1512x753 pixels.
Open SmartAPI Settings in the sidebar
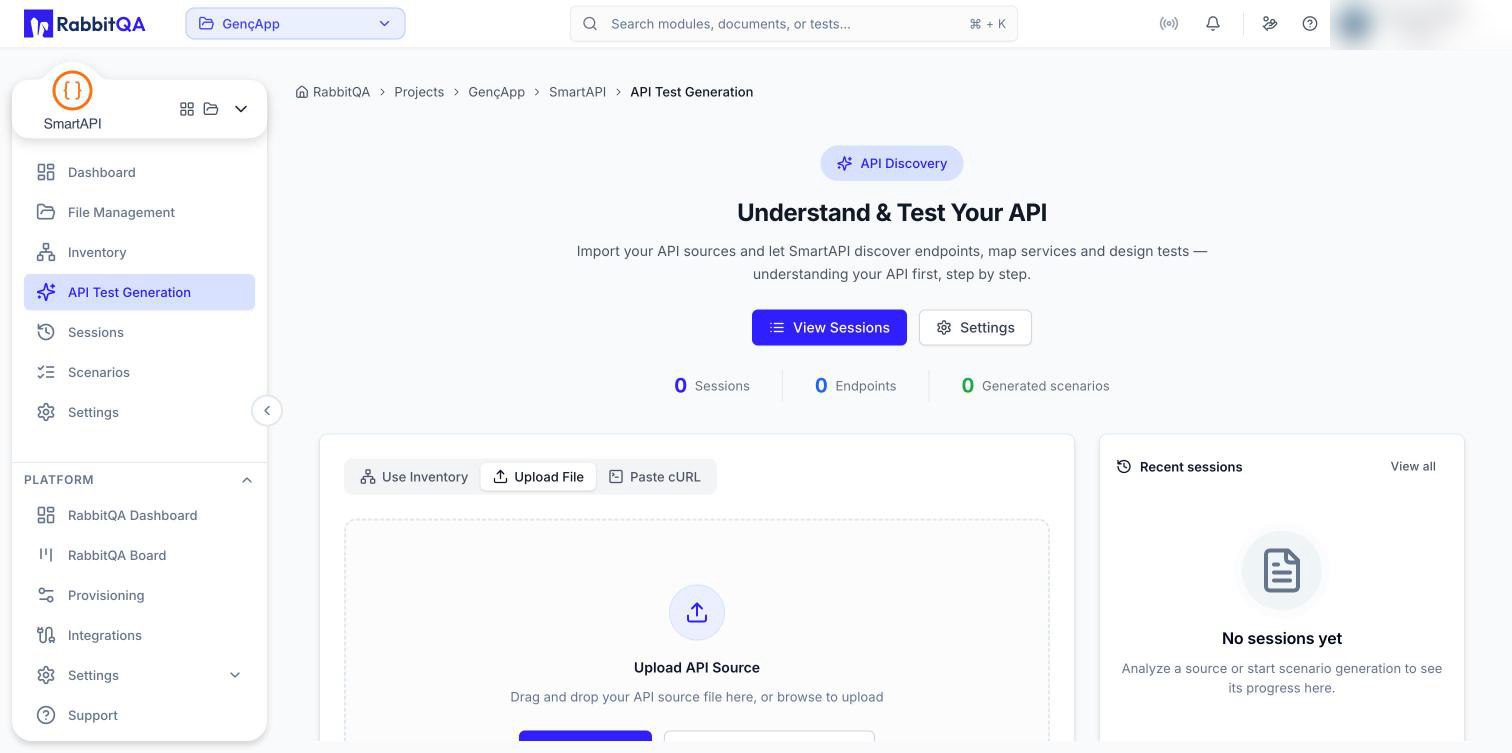139,412
